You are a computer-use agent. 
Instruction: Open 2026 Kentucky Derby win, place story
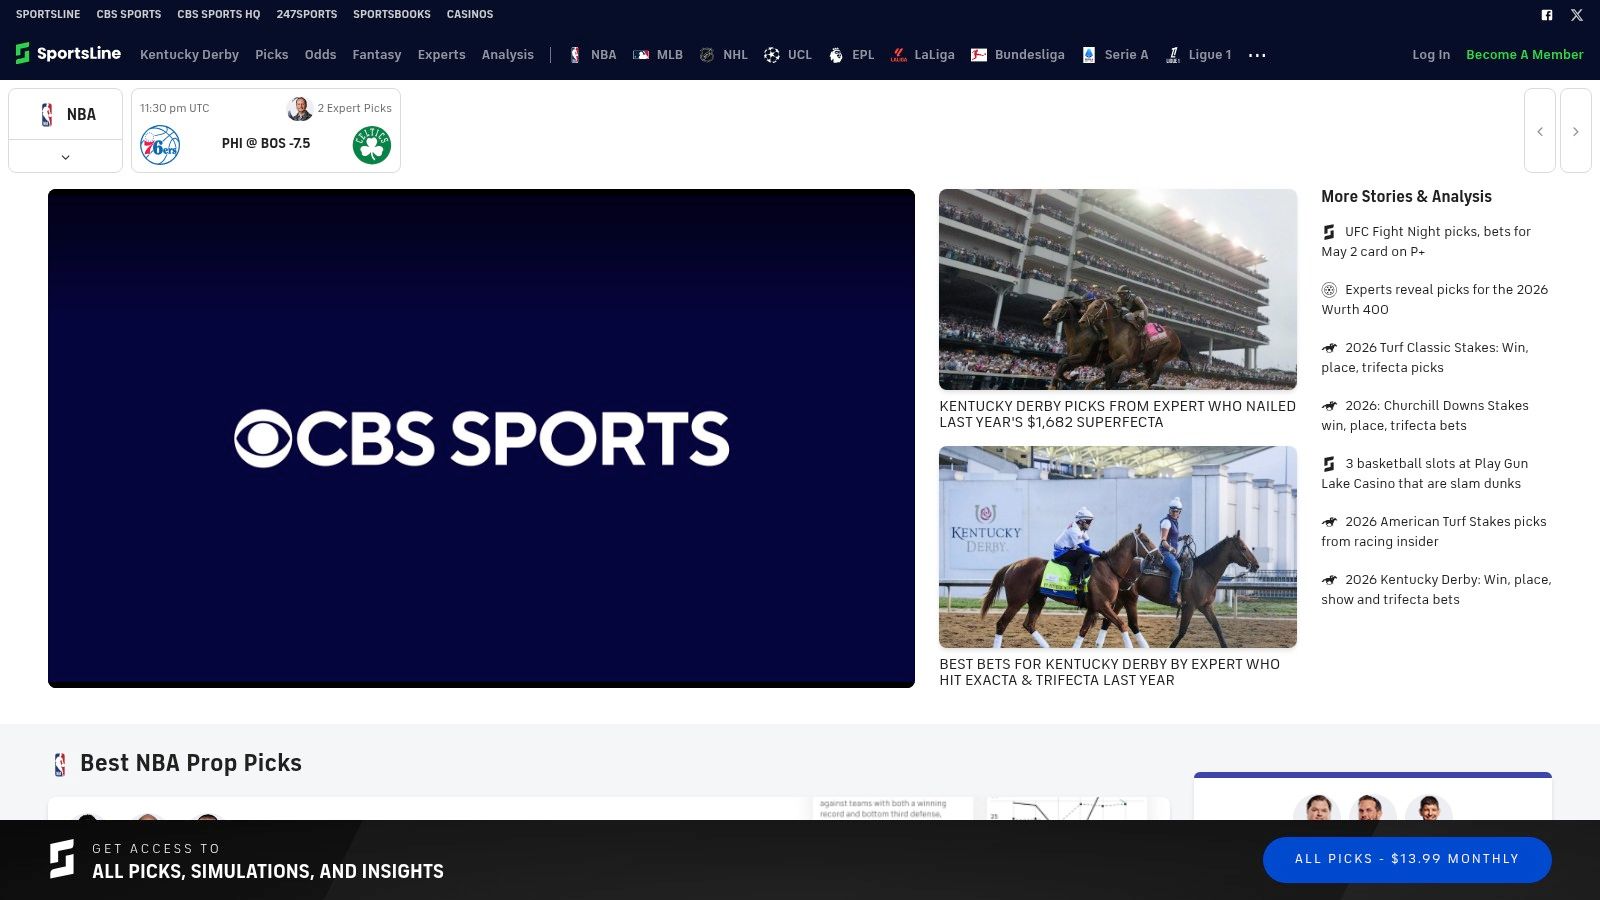coord(1436,590)
